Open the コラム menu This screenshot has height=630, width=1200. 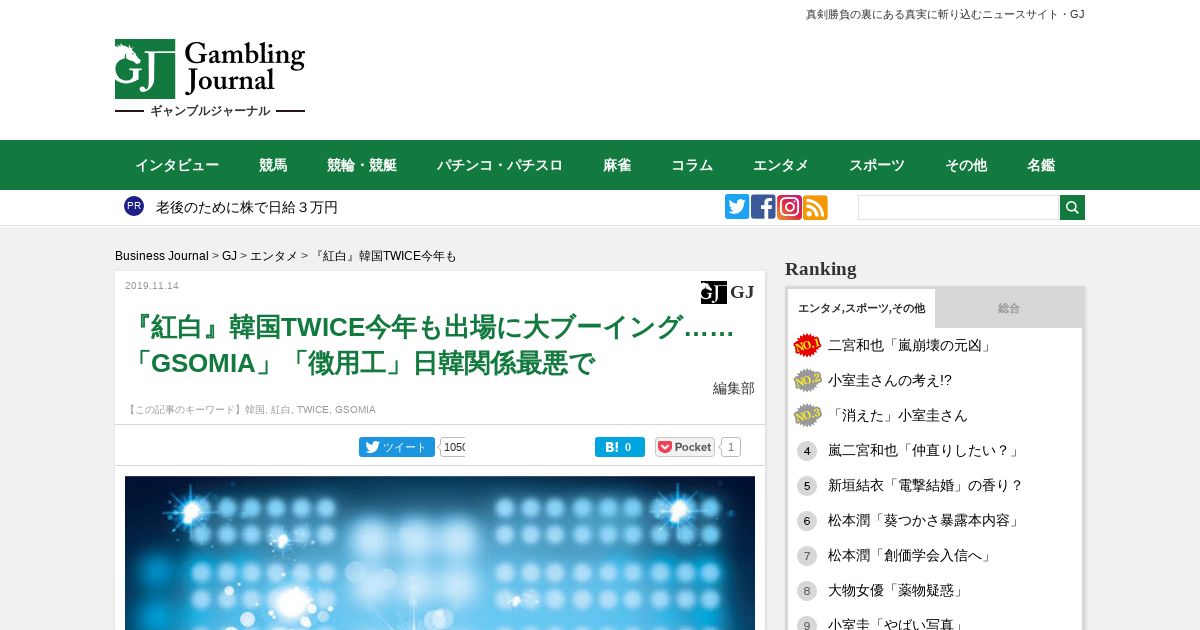click(x=692, y=165)
